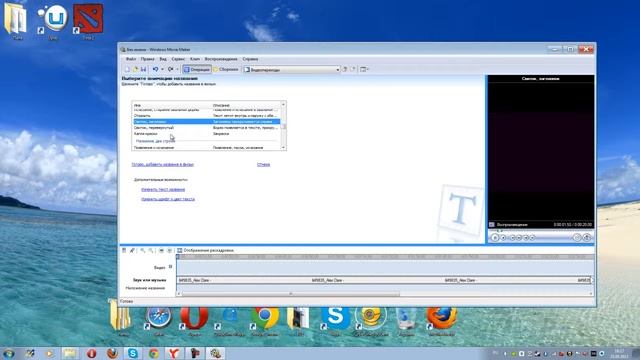
Task: Select the 'Капля краски' animation row
Action: pyautogui.click(x=207, y=134)
